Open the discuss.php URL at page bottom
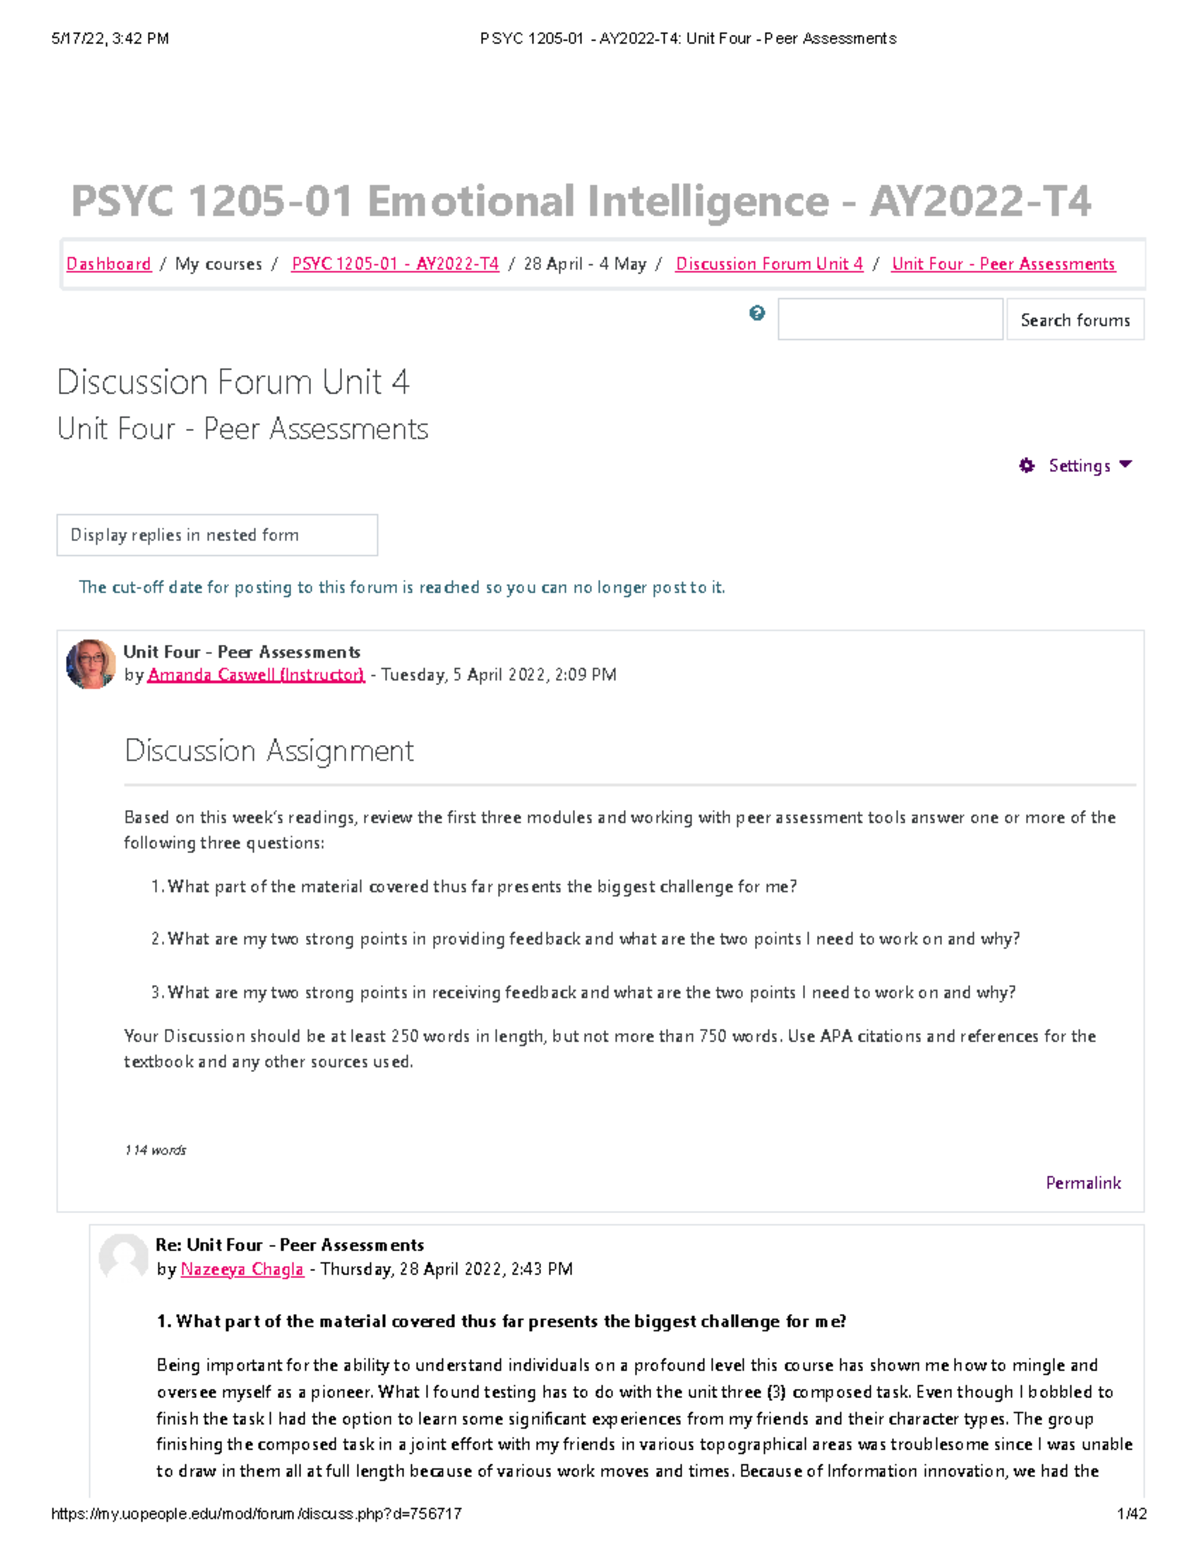 [x=255, y=1513]
